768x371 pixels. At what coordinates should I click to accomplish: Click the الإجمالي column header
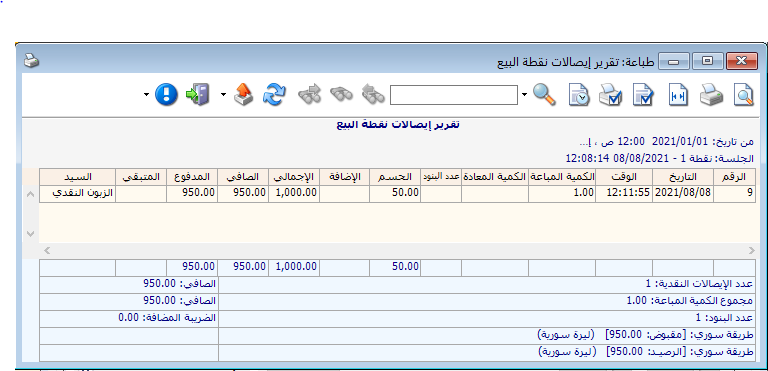[x=294, y=177]
